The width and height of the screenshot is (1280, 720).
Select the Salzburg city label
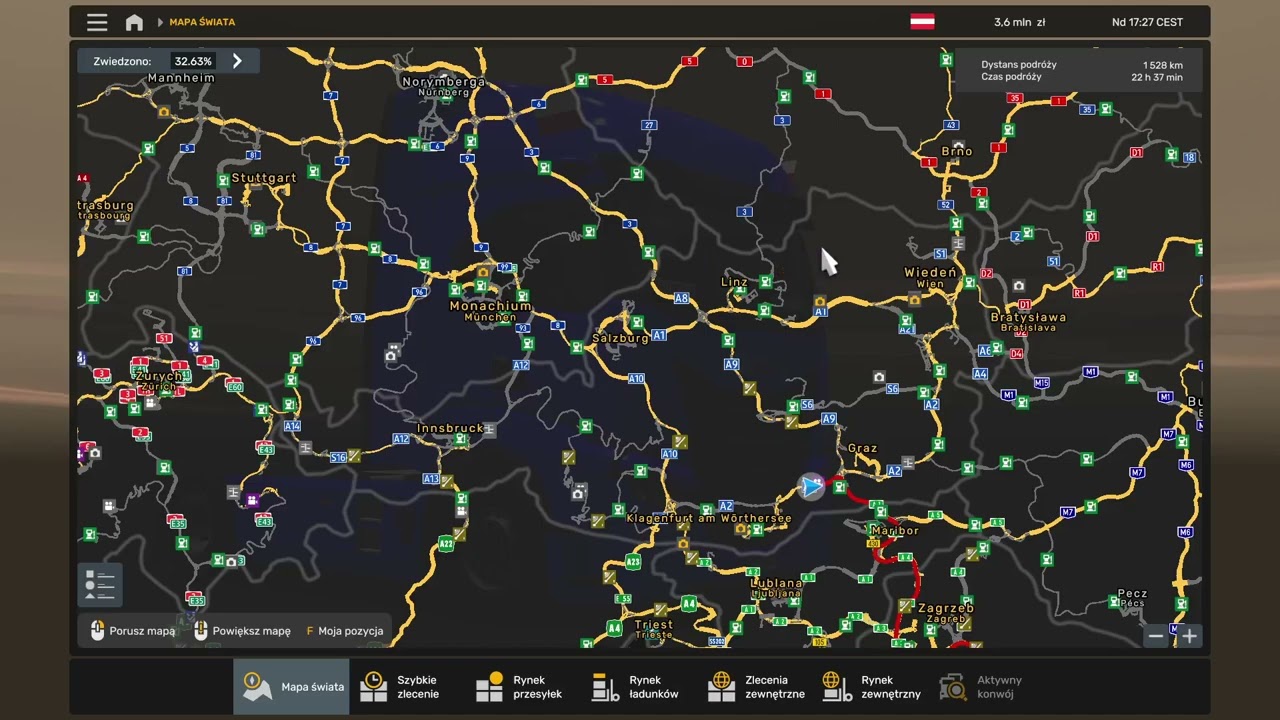coord(620,338)
